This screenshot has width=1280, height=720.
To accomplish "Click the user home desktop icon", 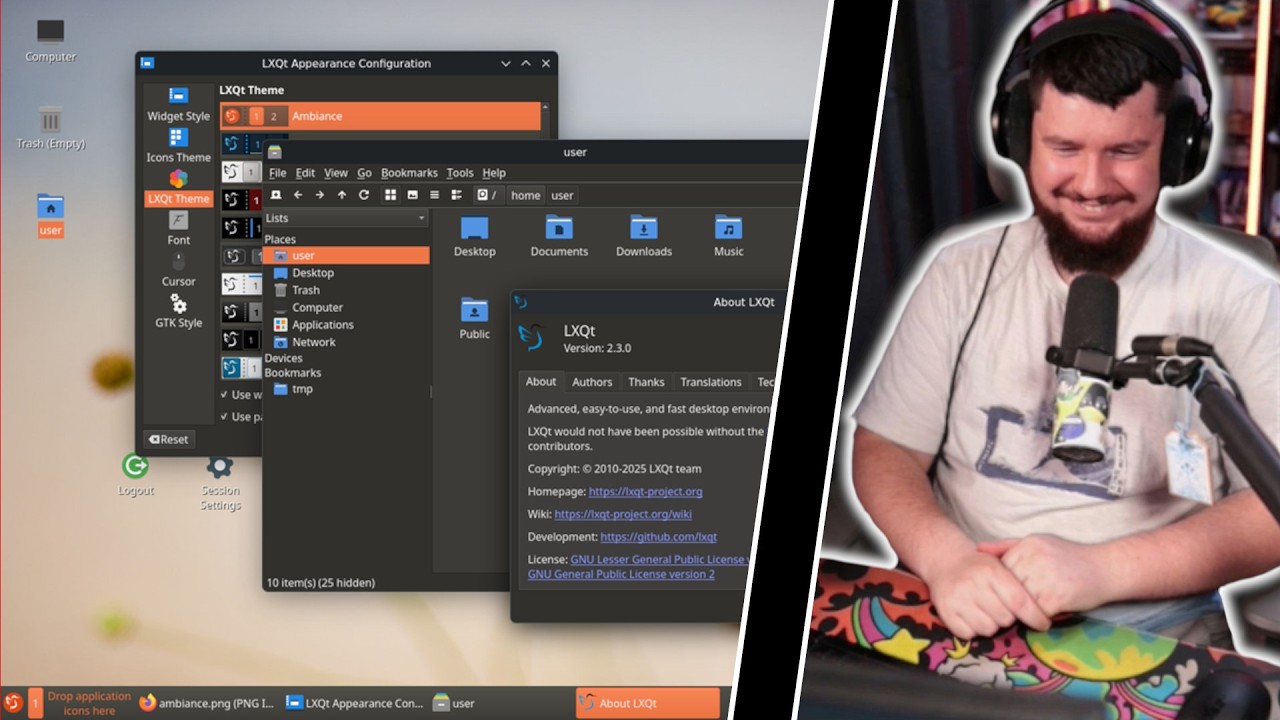I will [50, 215].
